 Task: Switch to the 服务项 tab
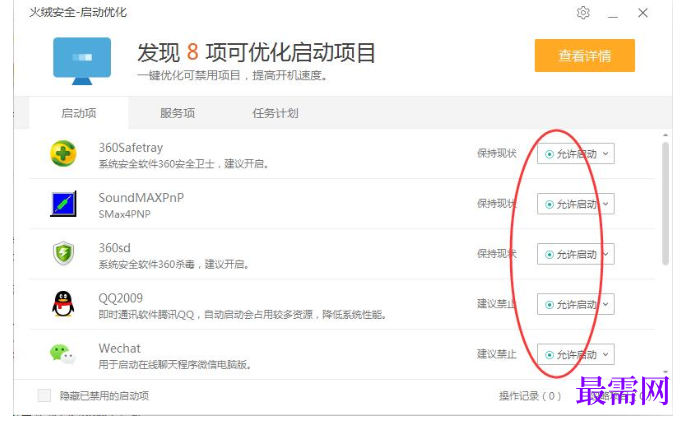(x=177, y=113)
